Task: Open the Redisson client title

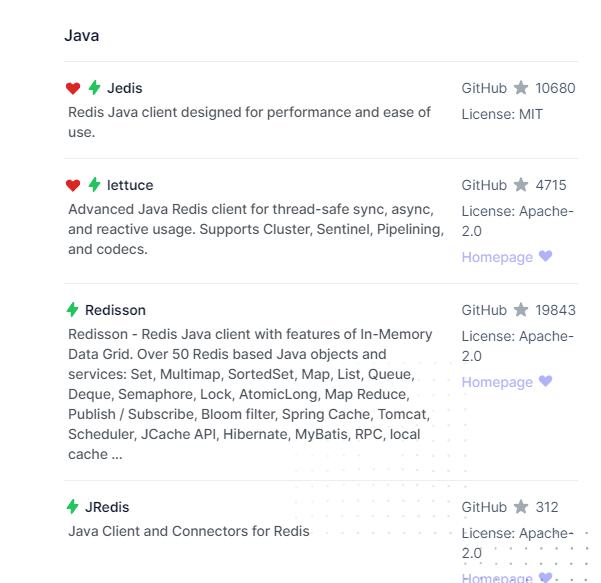Action: click(x=115, y=310)
